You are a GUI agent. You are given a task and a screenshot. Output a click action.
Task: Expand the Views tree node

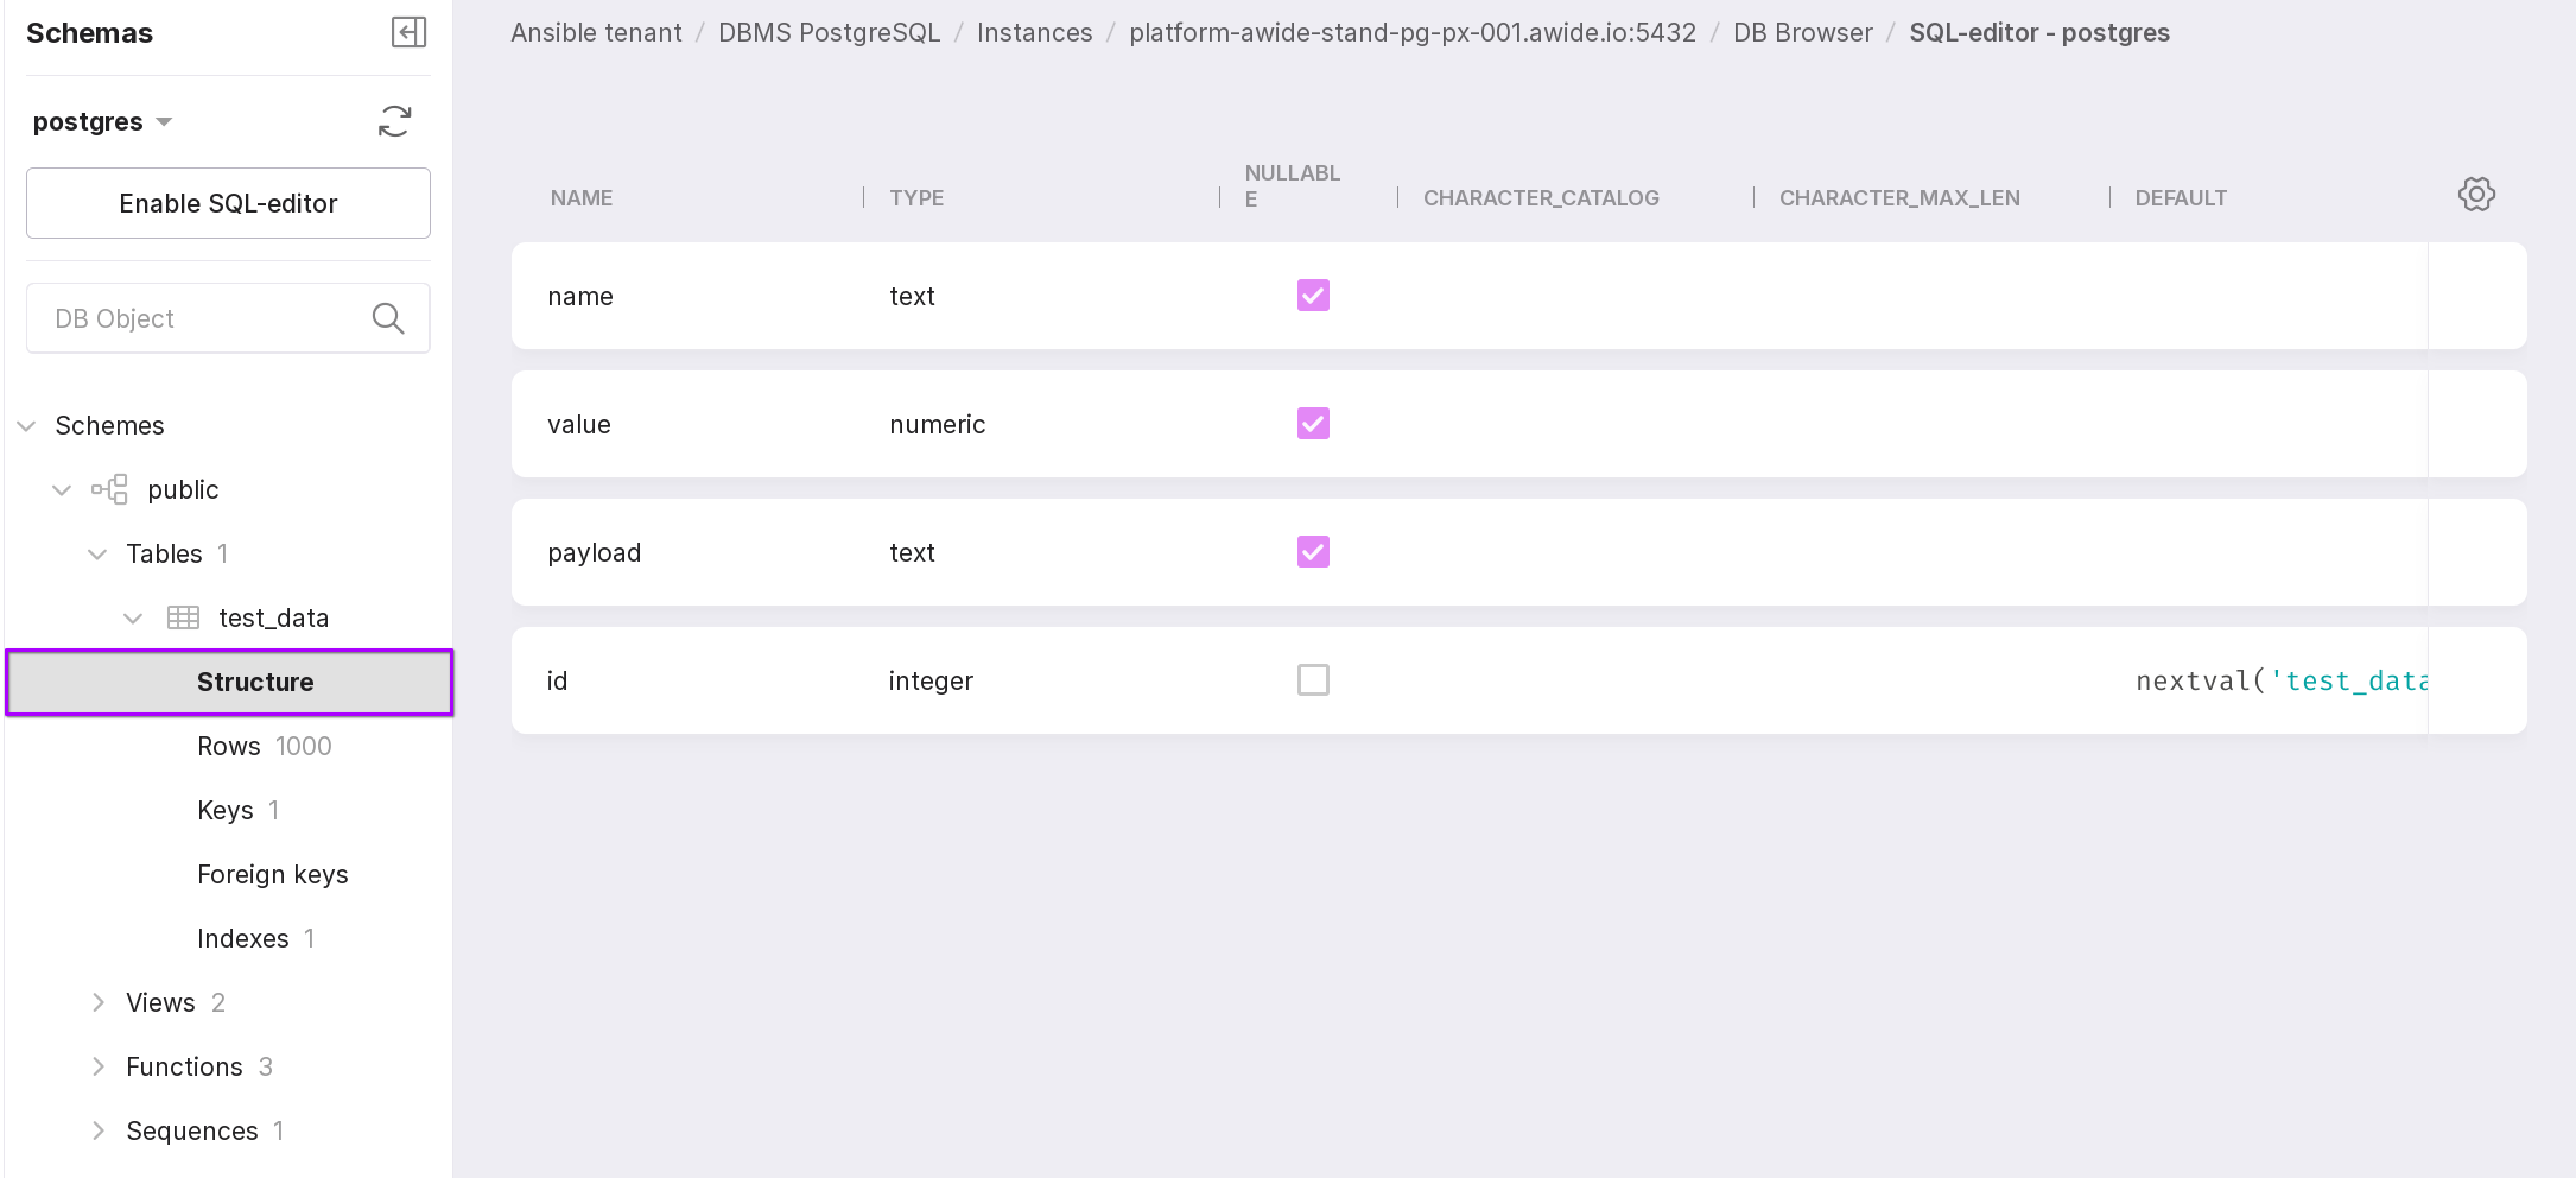(x=98, y=1003)
